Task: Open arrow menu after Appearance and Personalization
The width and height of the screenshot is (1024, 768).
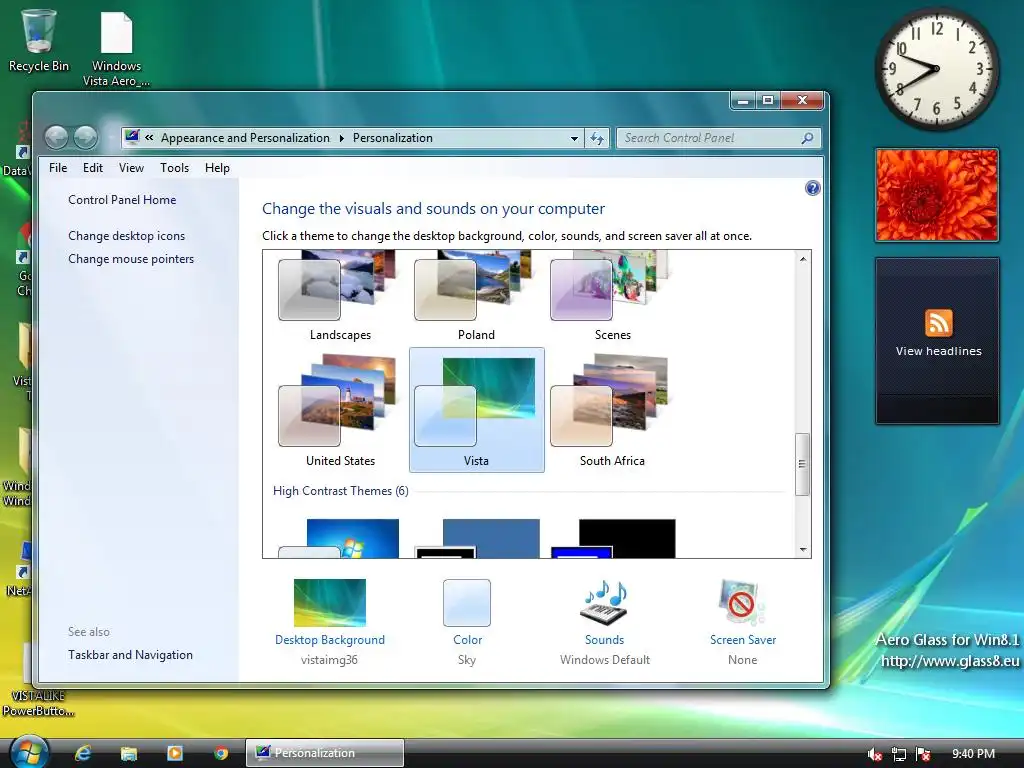Action: click(x=342, y=138)
